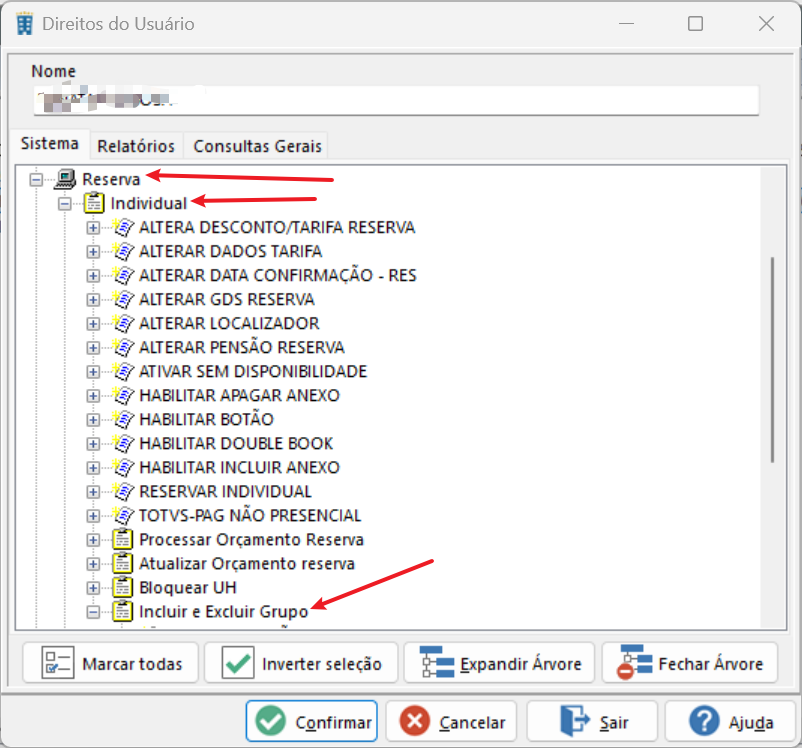Viewport: 802px width, 748px height.
Task: Click the tree vertical scrollbar thumb
Action: 772,360
